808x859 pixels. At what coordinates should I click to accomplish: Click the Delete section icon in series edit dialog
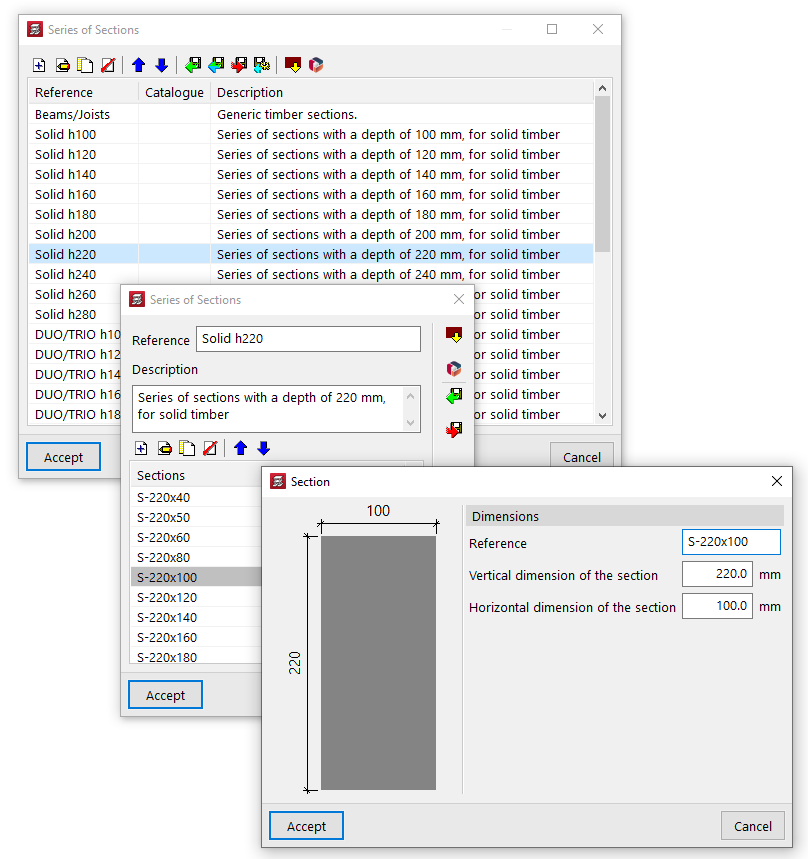point(210,449)
